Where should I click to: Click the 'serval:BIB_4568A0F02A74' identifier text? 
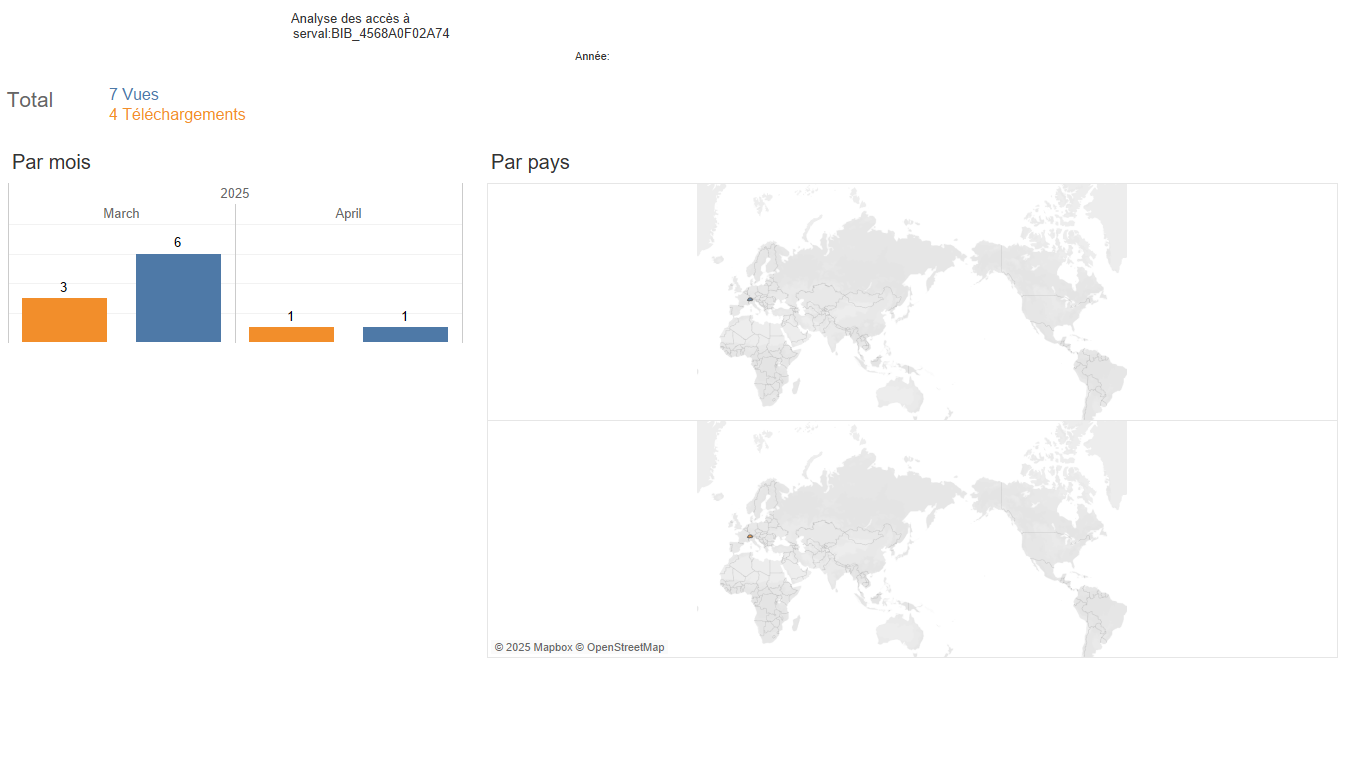click(x=371, y=33)
